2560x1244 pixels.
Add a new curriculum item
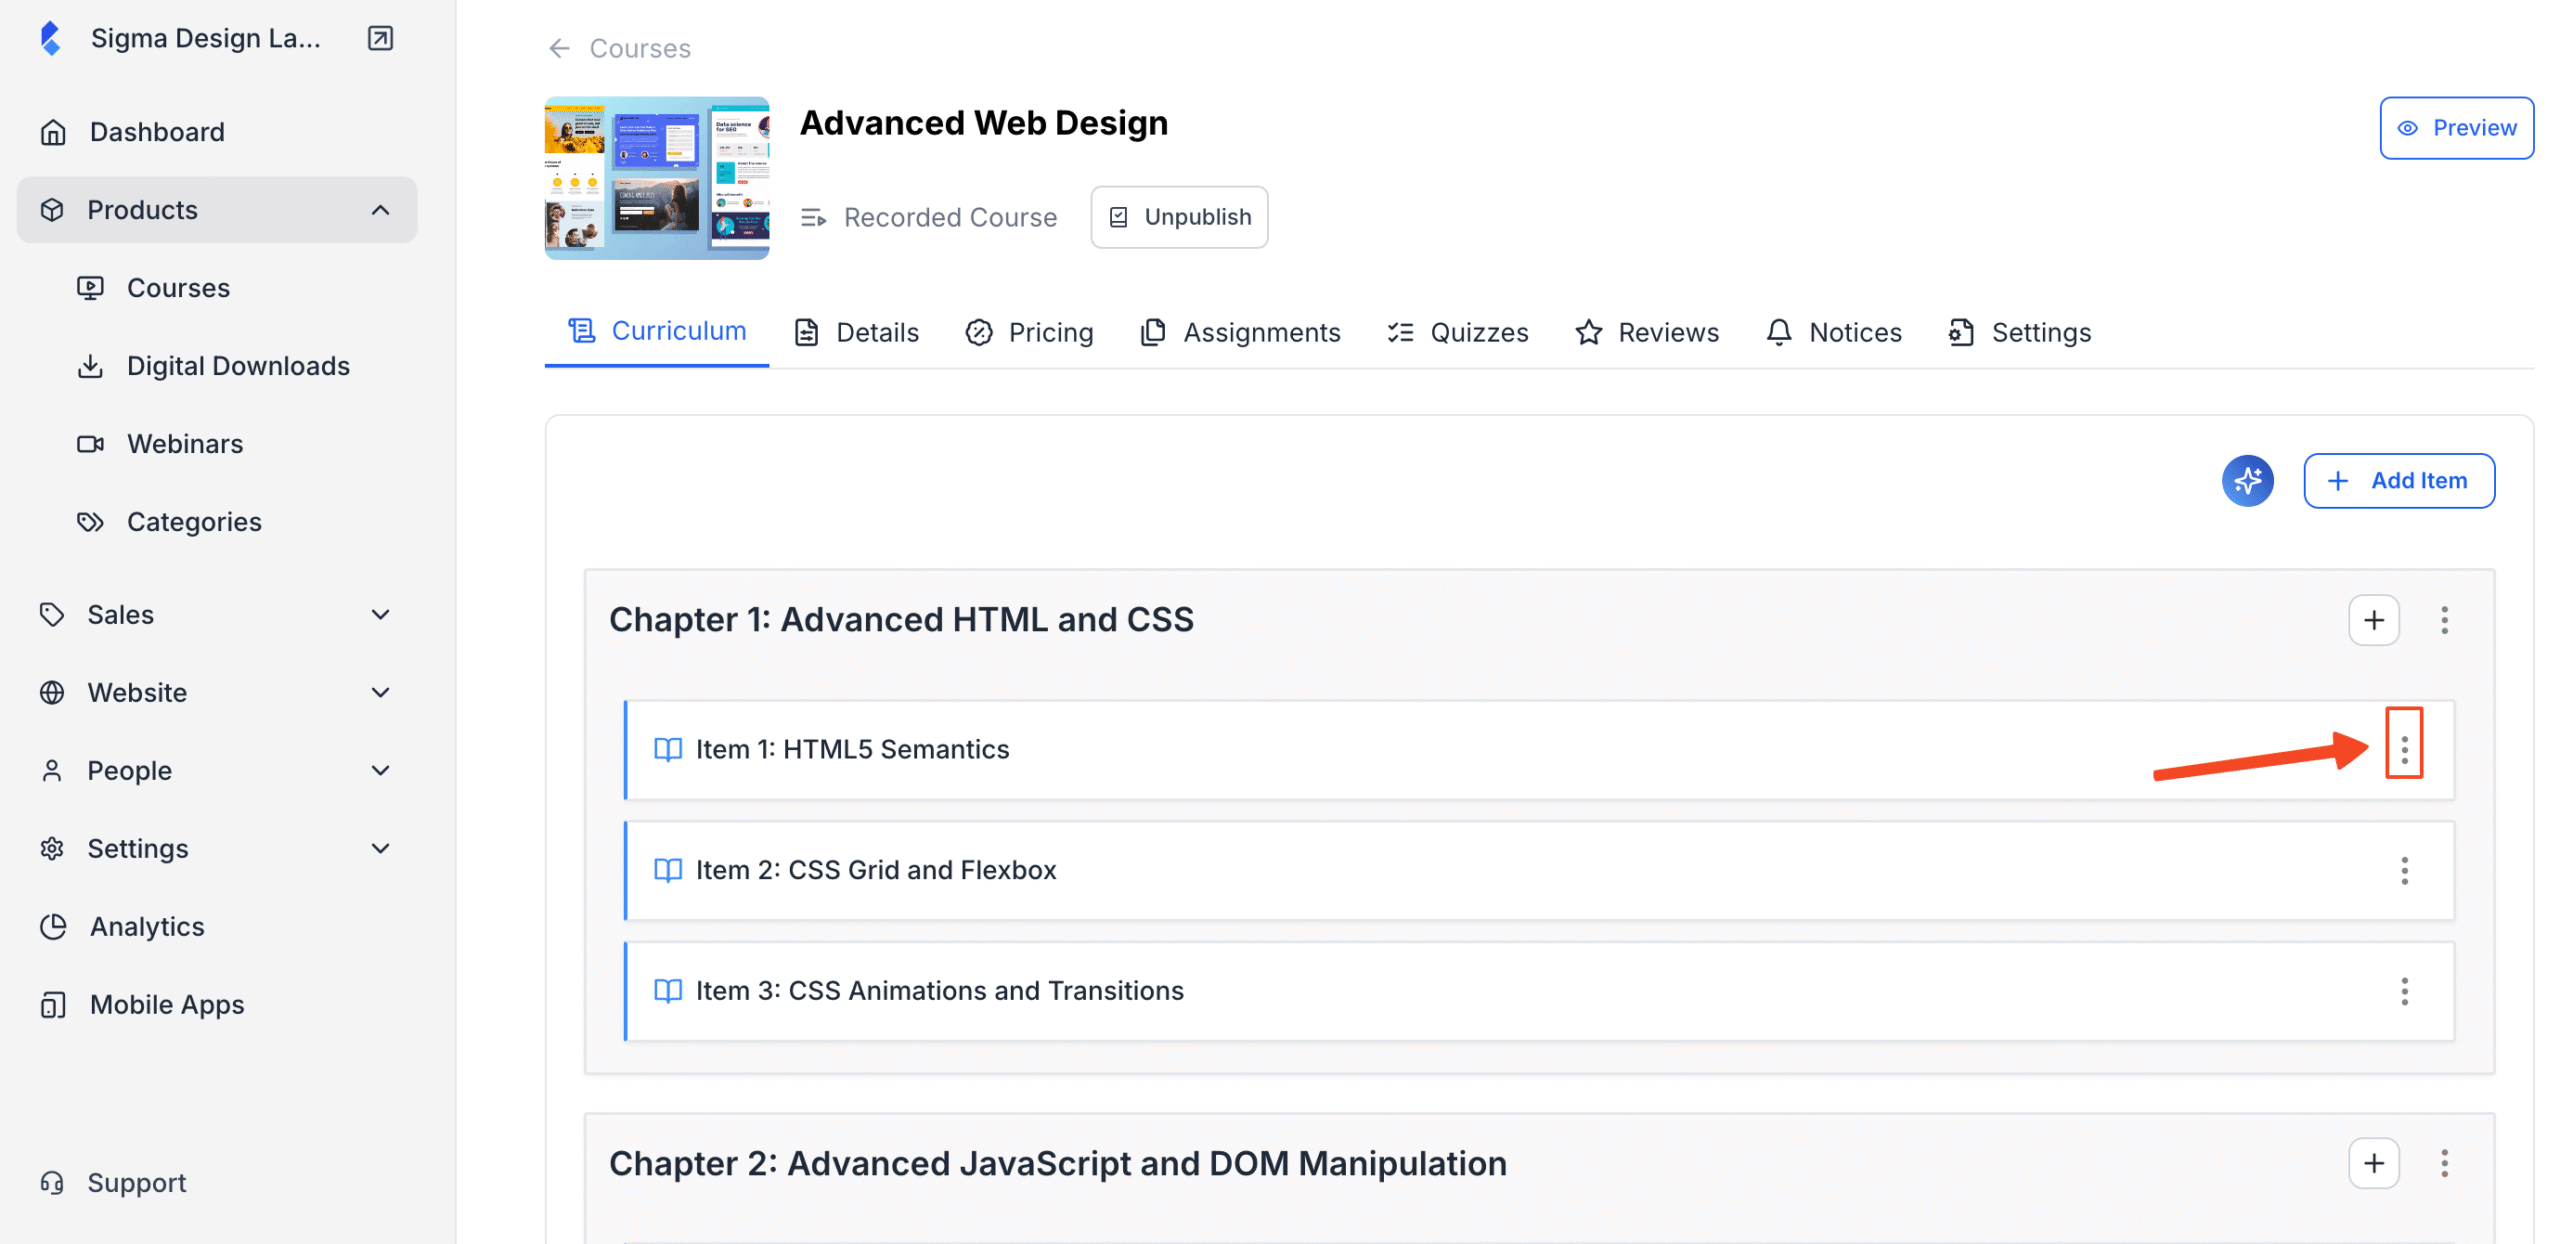2398,481
